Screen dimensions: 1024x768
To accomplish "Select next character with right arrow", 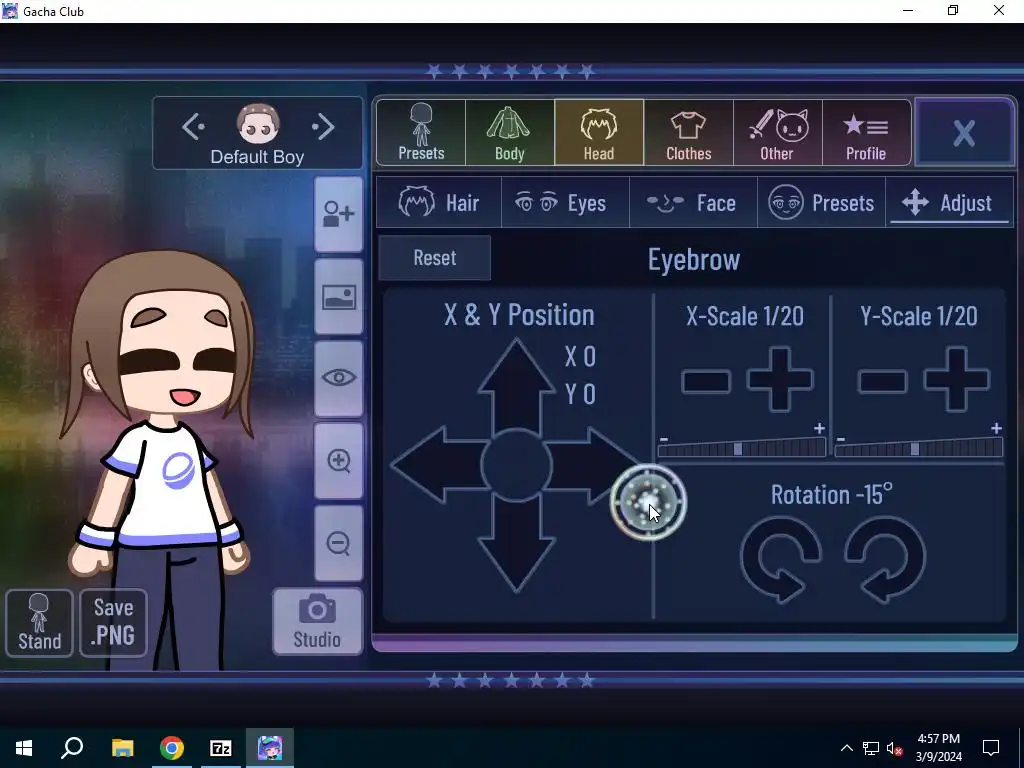I will [323, 127].
